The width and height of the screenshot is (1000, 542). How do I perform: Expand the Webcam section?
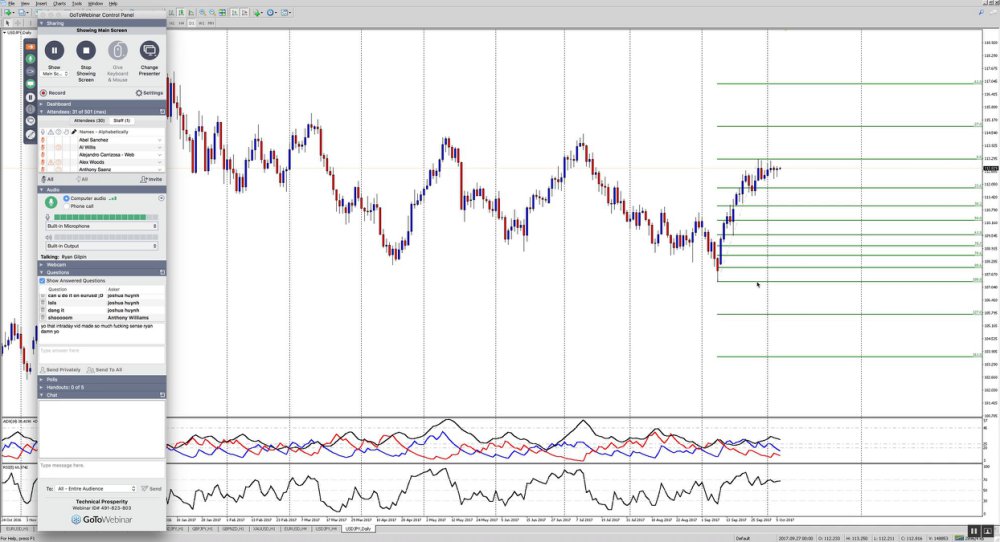(x=102, y=265)
